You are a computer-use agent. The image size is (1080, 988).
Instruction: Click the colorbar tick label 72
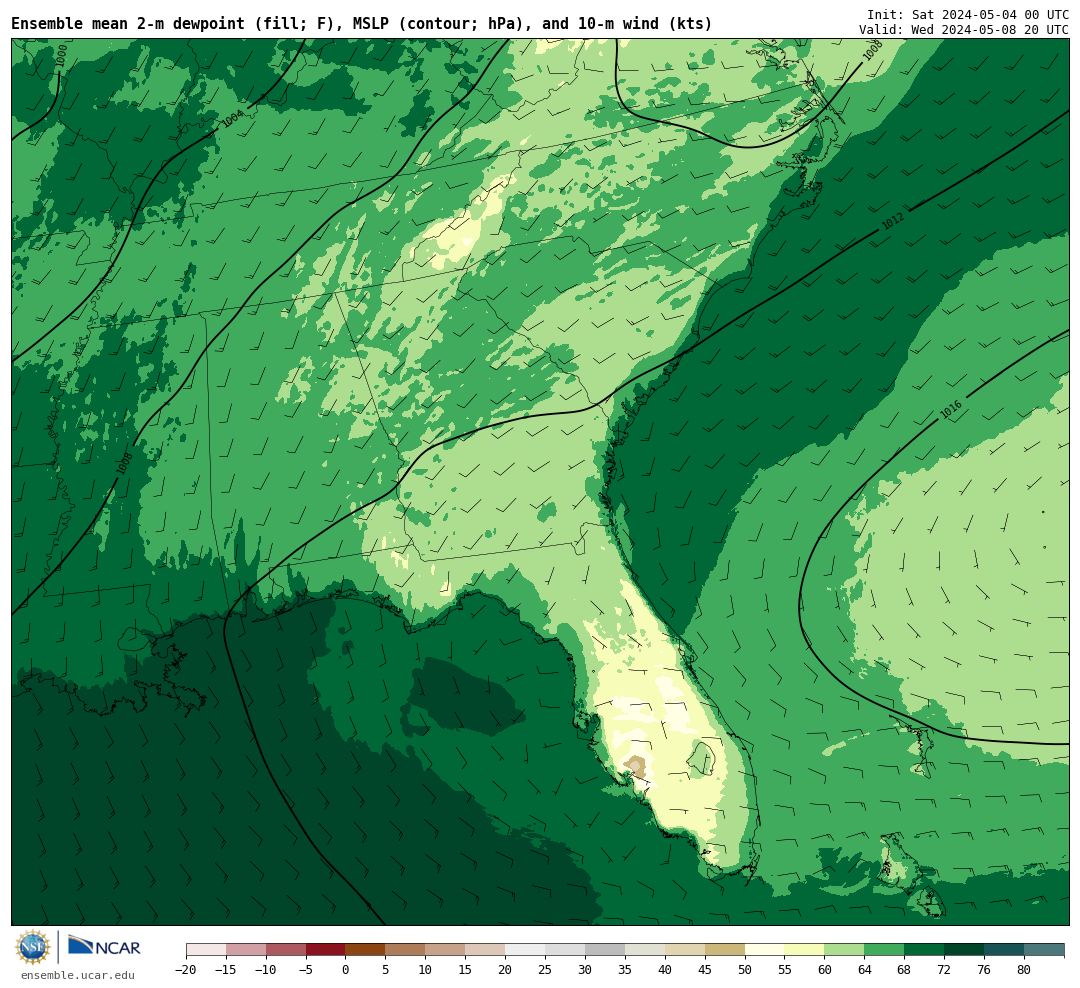[x=944, y=970]
